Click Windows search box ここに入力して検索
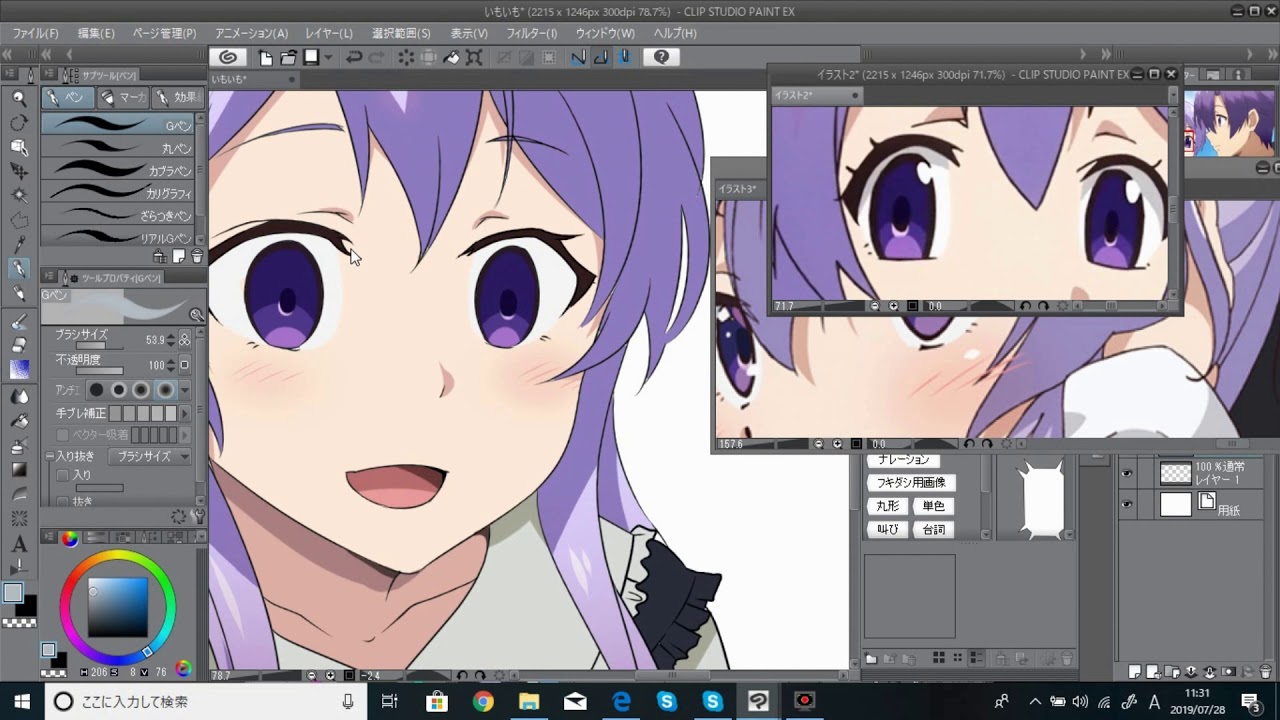The image size is (1280, 720). [x=205, y=701]
